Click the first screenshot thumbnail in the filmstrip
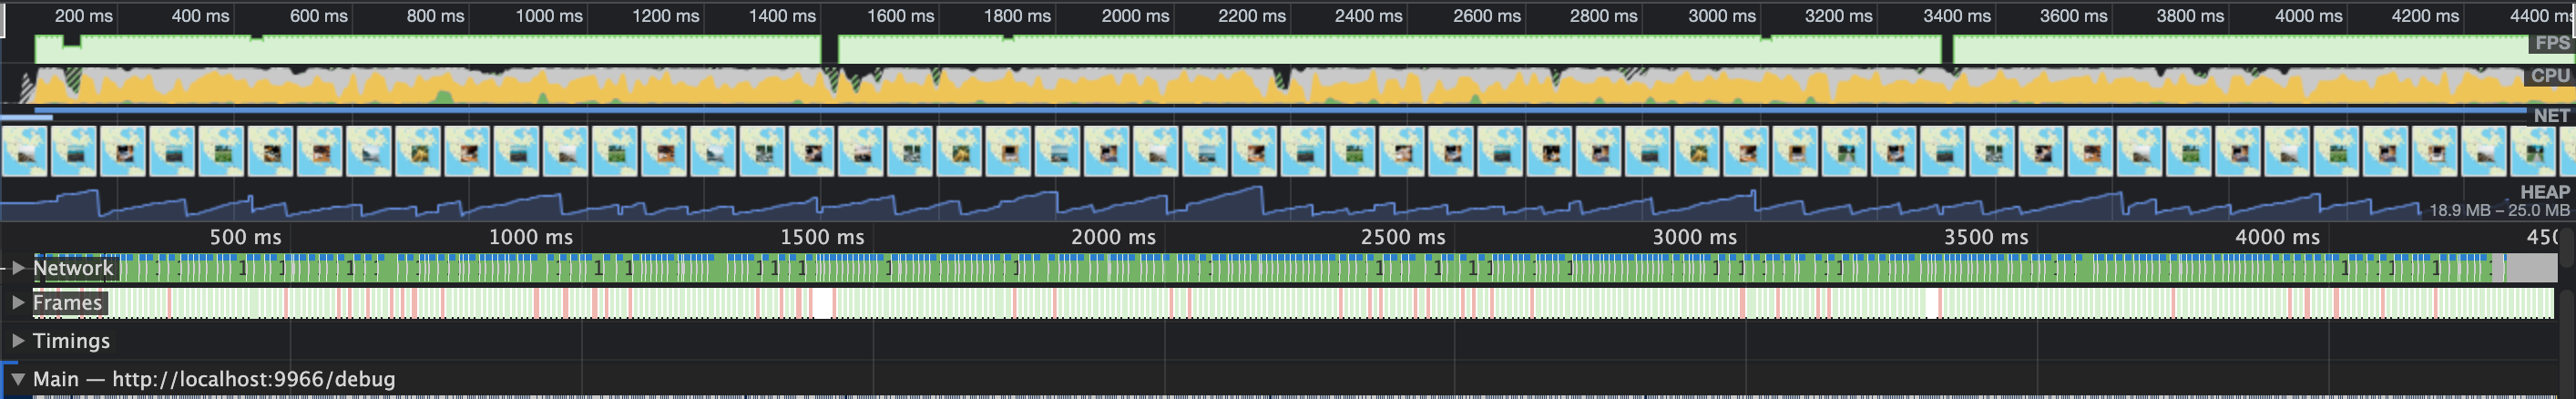 24,151
